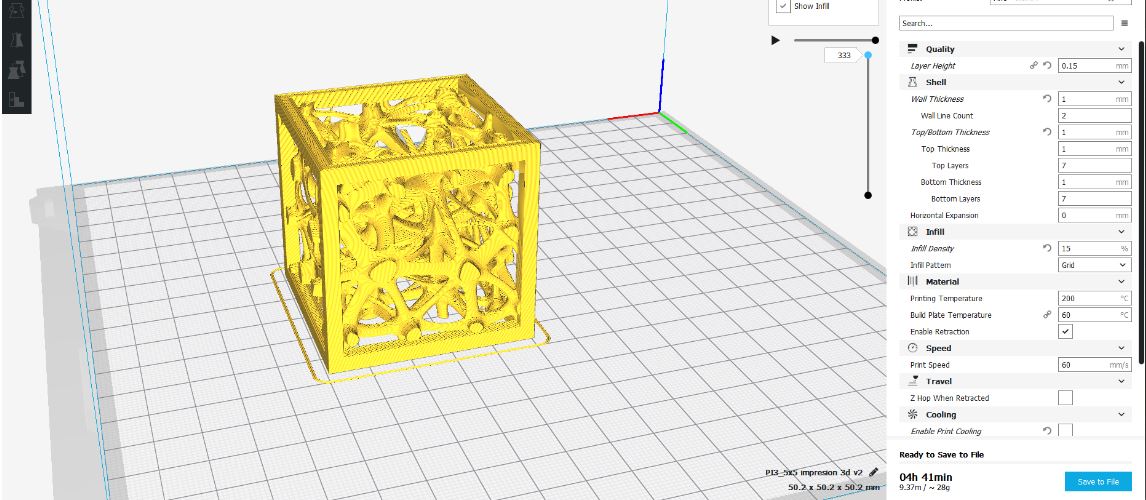The width and height of the screenshot is (1146, 500).
Task: Edit the job name with the pencil icon
Action: tap(873, 472)
